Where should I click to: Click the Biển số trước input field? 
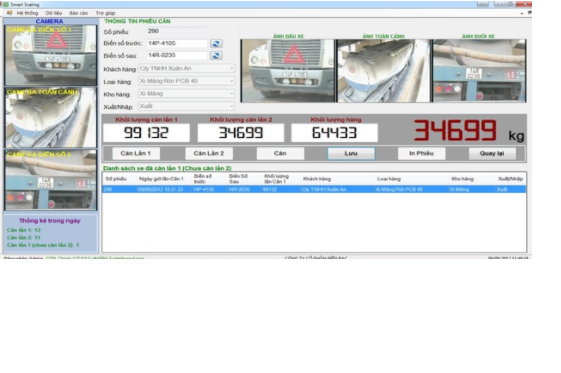coord(177,43)
